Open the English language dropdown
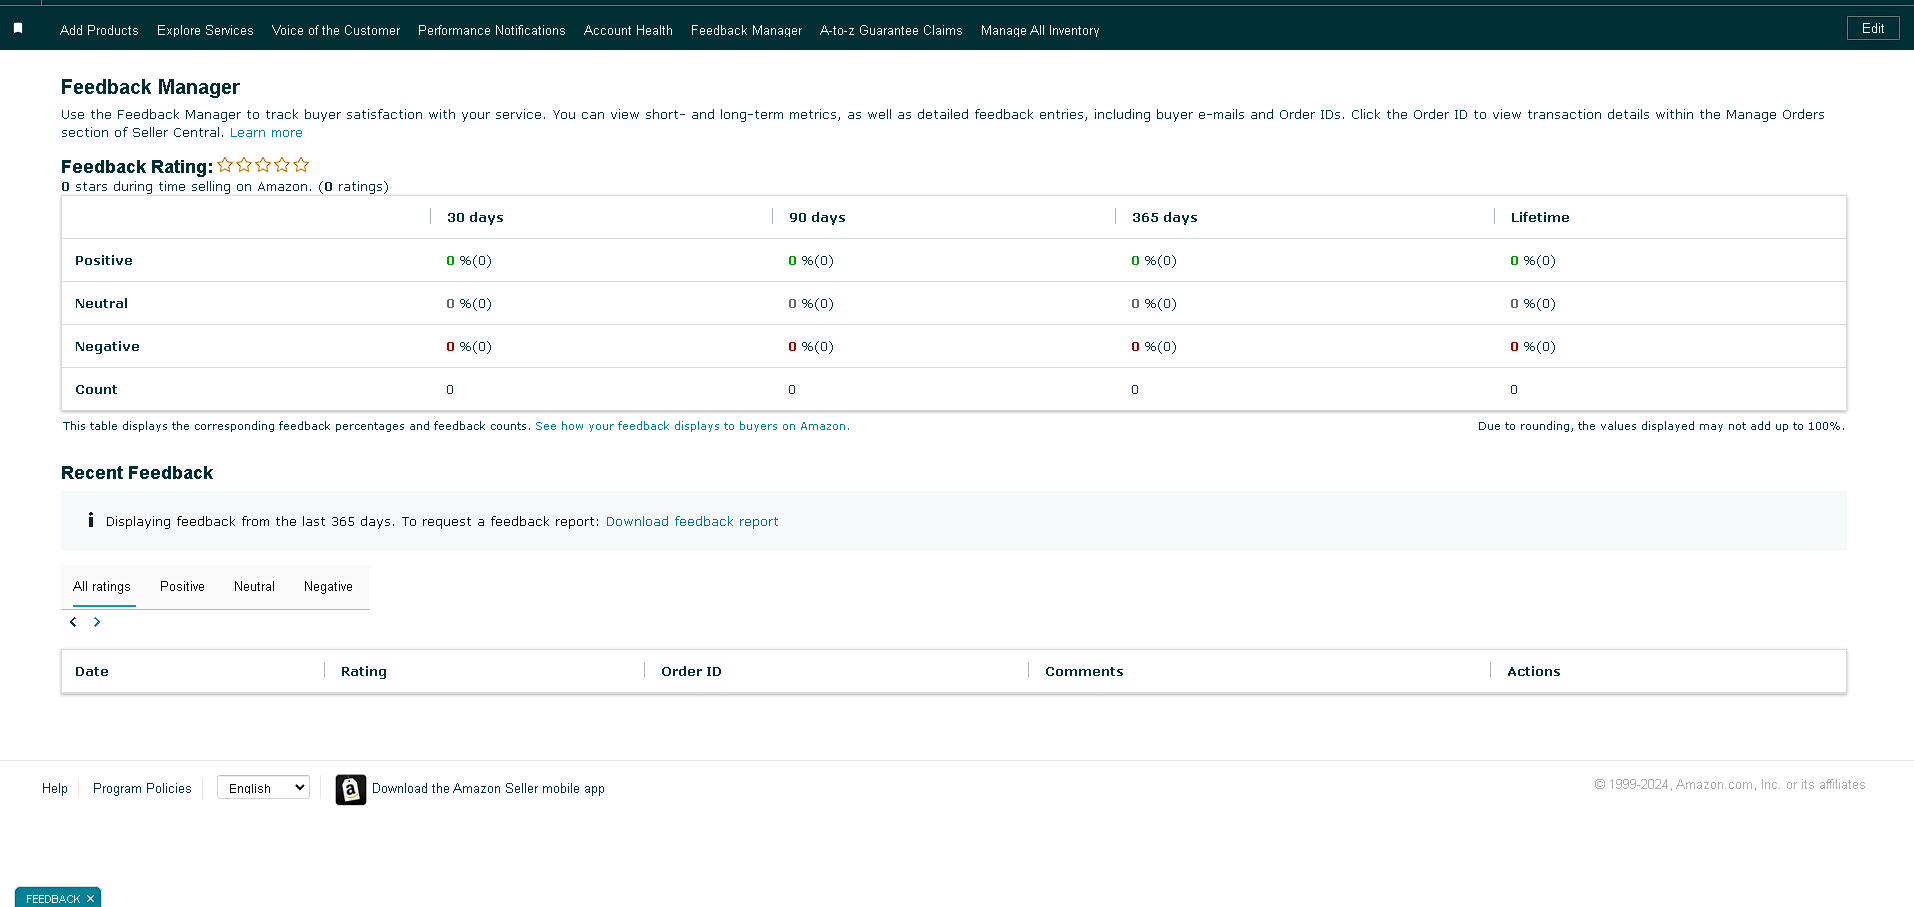1914x907 pixels. click(263, 788)
